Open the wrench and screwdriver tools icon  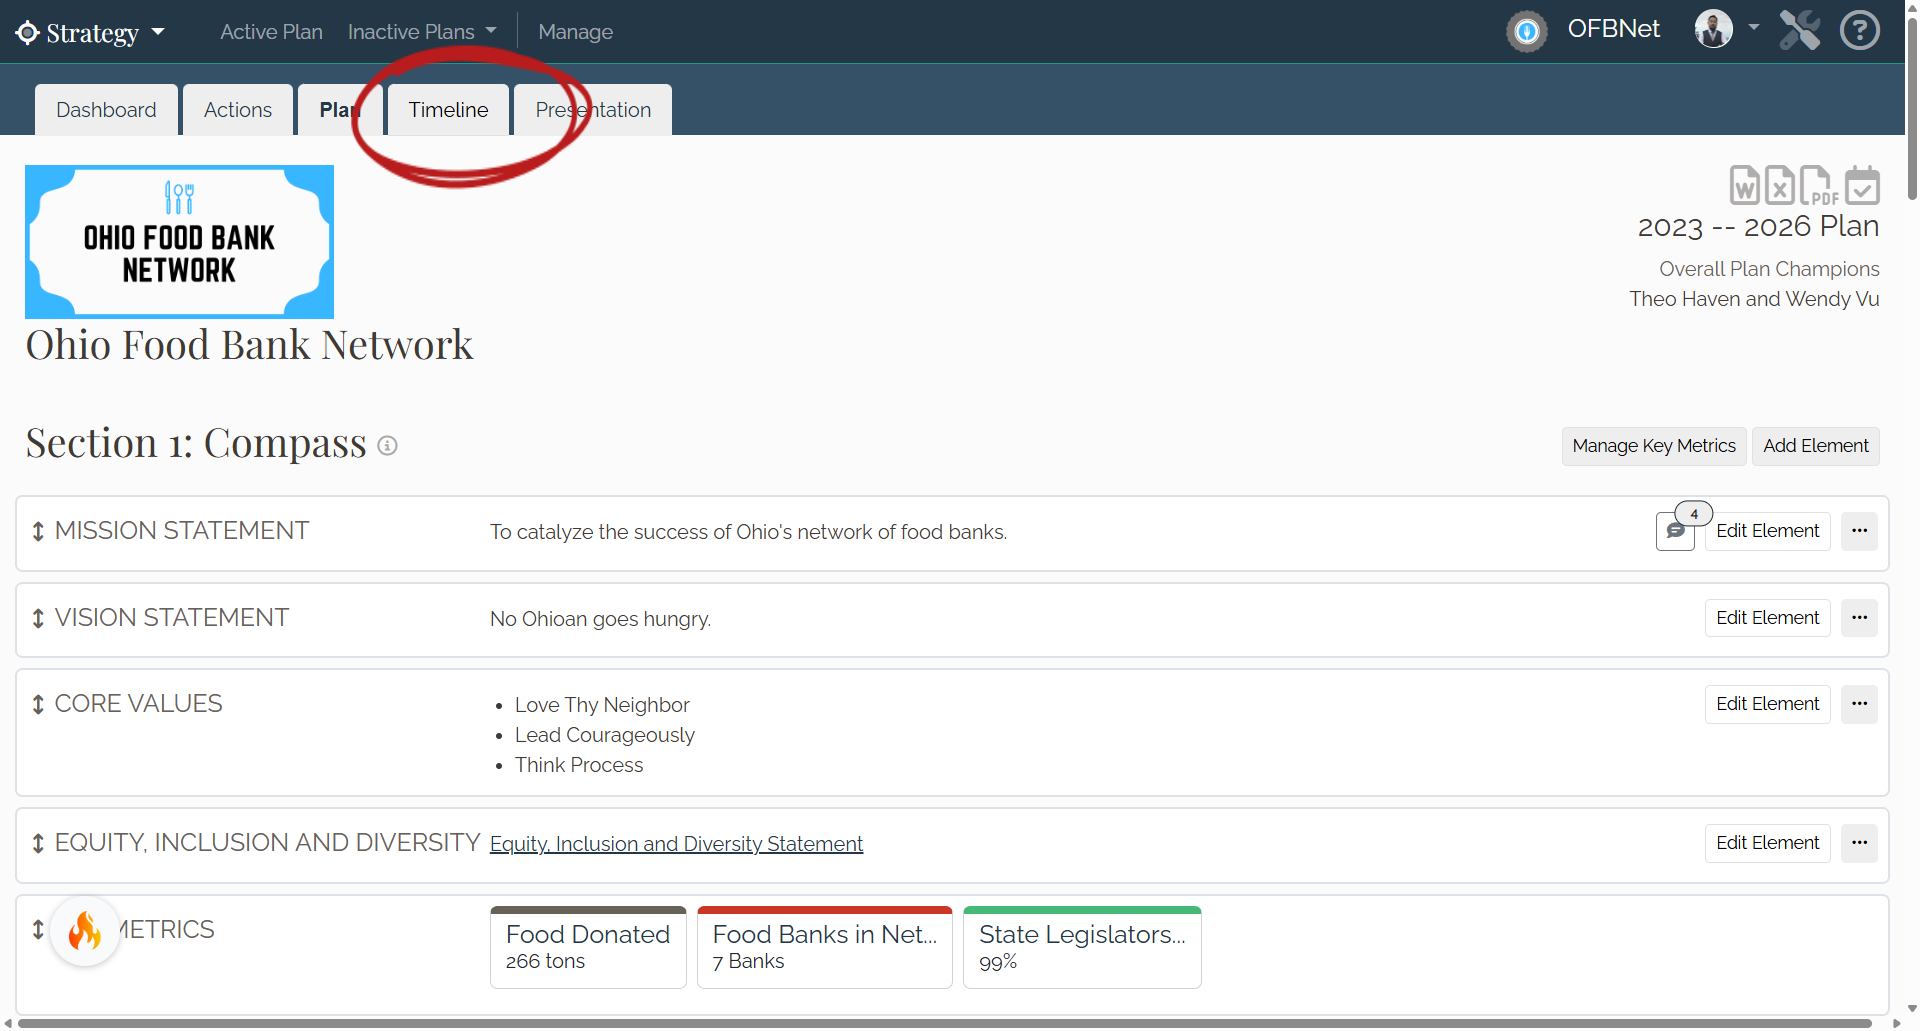(1799, 30)
